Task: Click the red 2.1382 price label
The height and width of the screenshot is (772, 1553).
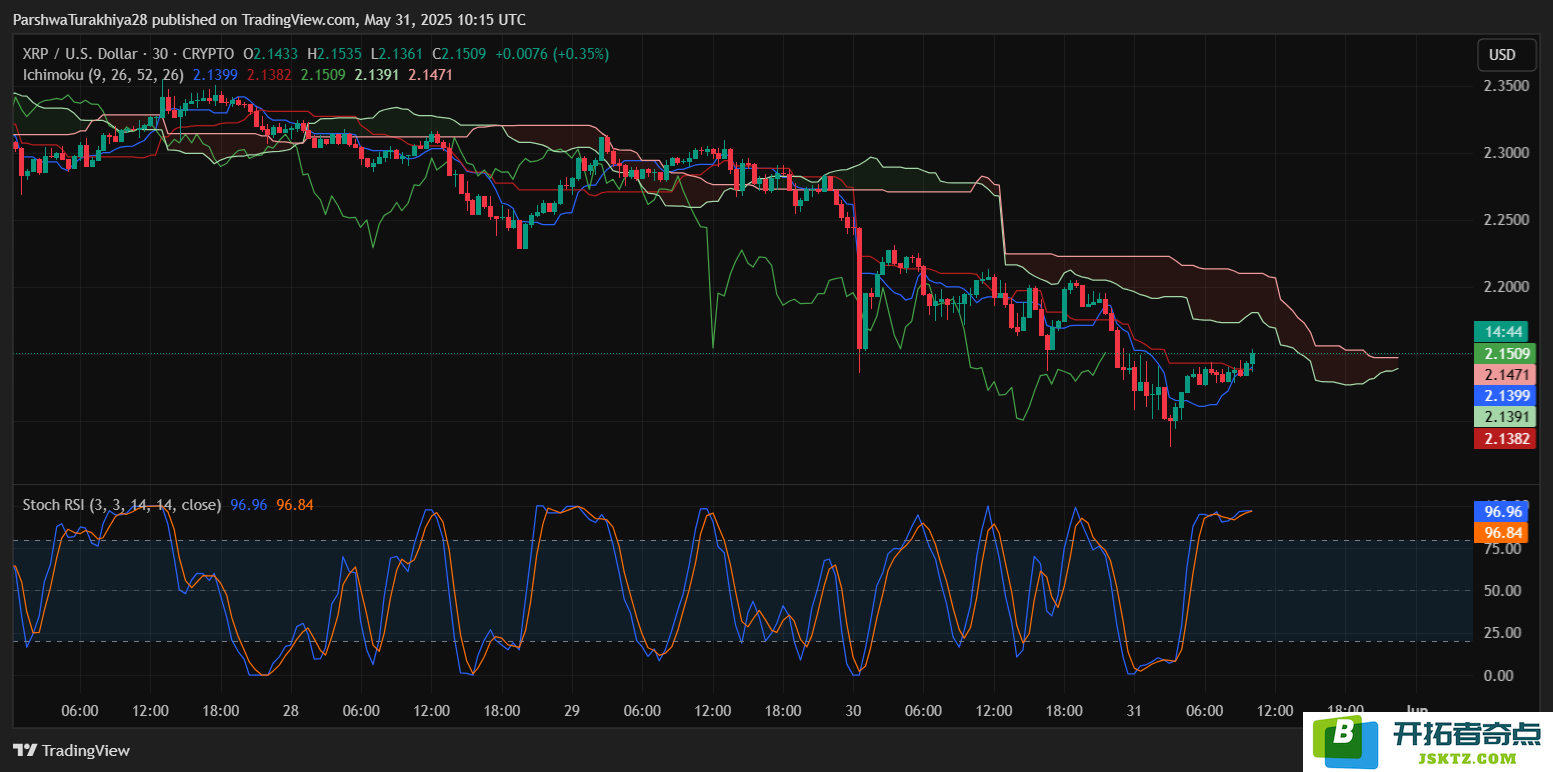Action: 1507,438
